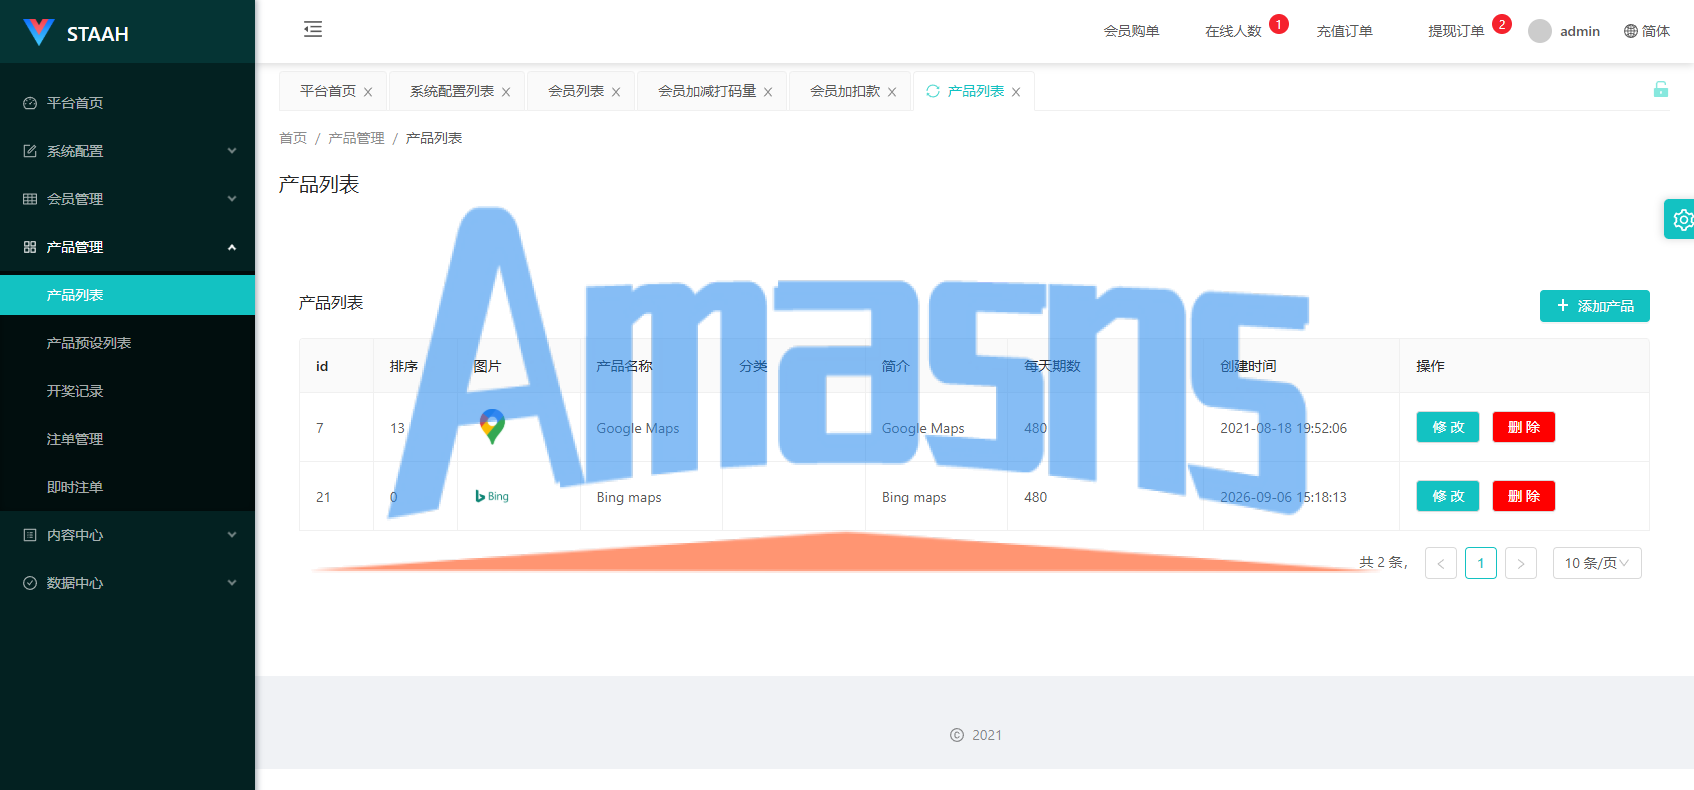Close the 会员加扣款 tab
This screenshot has width=1694, height=790.
coord(892,92)
